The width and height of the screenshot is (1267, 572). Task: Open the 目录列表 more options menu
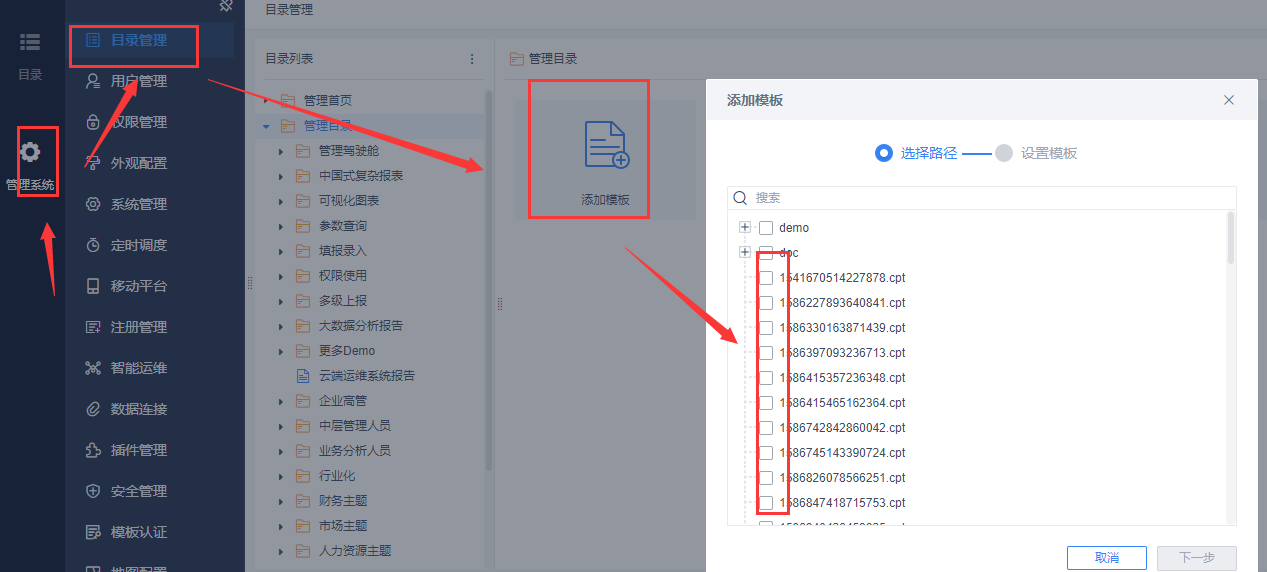(473, 59)
